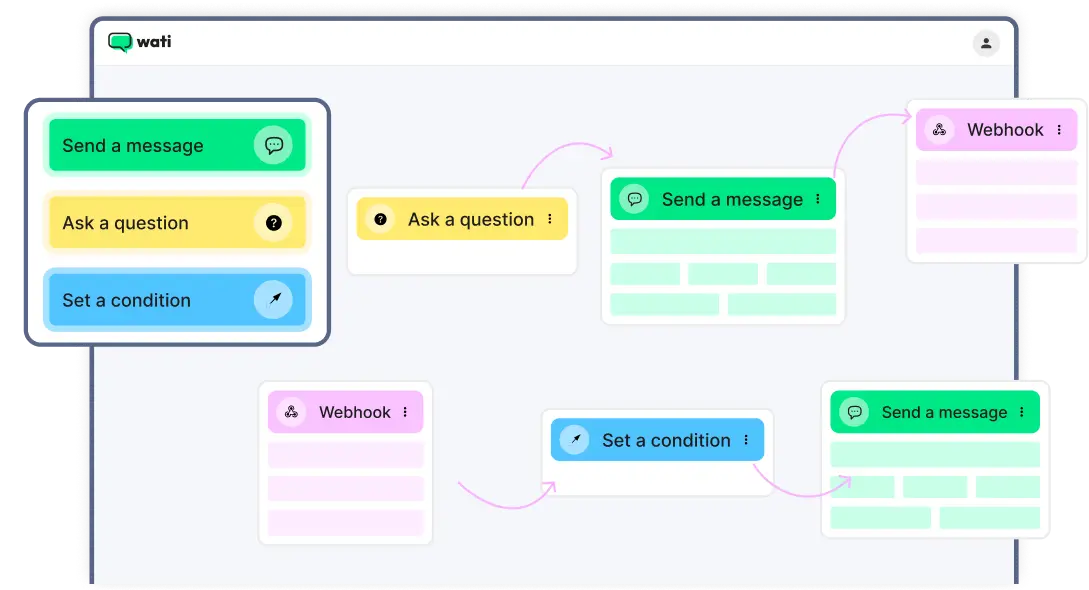Select Send a message block in the palette
1089x590 pixels.
177,145
